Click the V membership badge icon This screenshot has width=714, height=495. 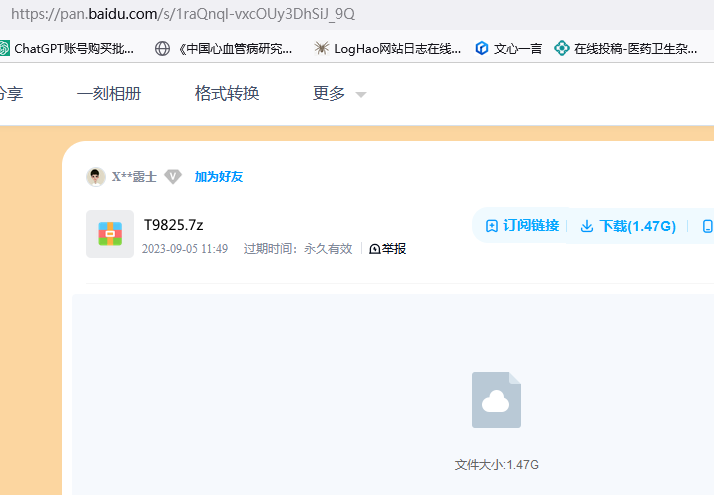pyautogui.click(x=173, y=177)
